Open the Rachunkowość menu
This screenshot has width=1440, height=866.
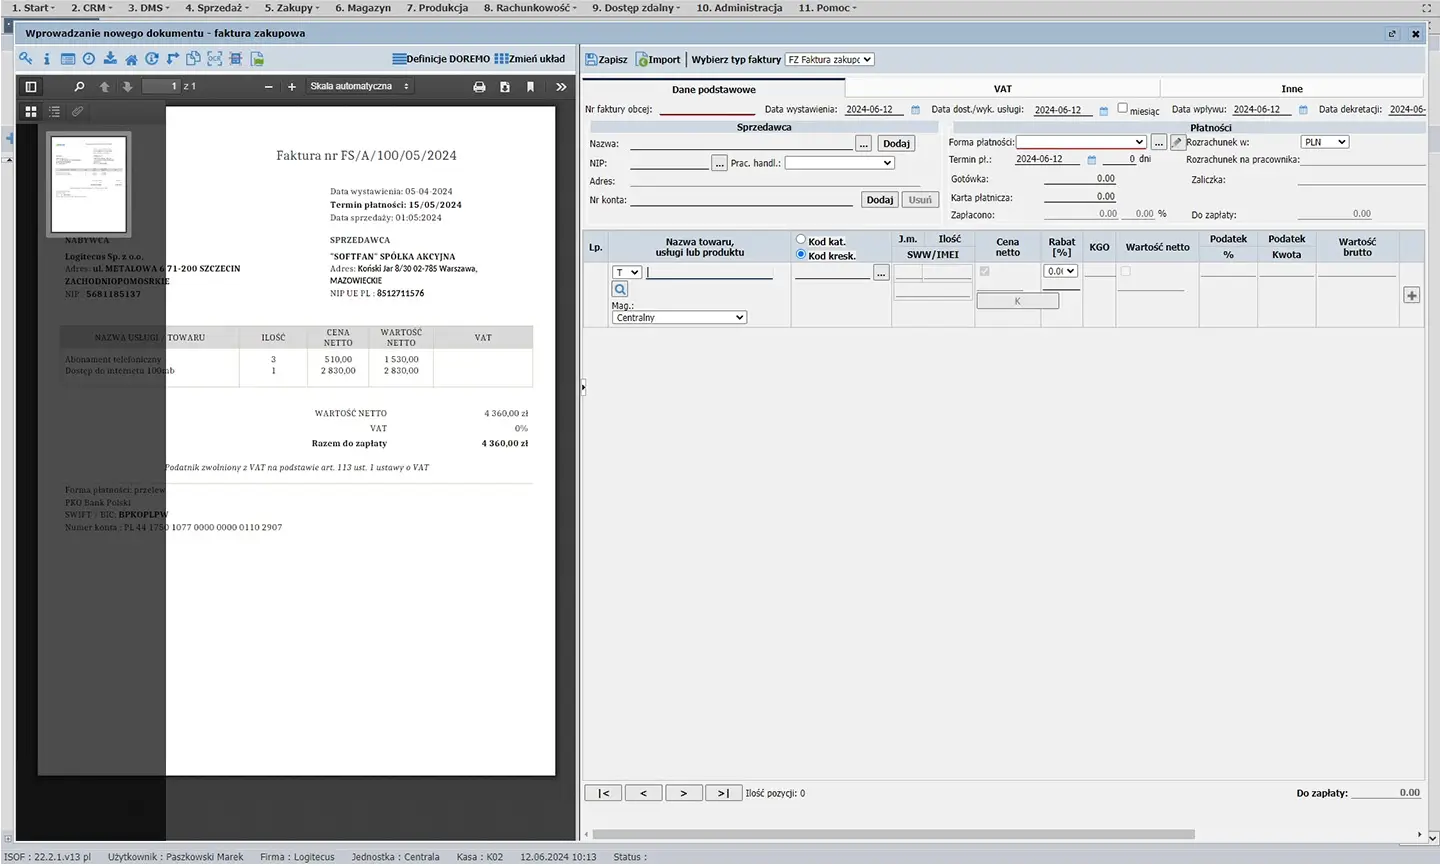click(529, 8)
